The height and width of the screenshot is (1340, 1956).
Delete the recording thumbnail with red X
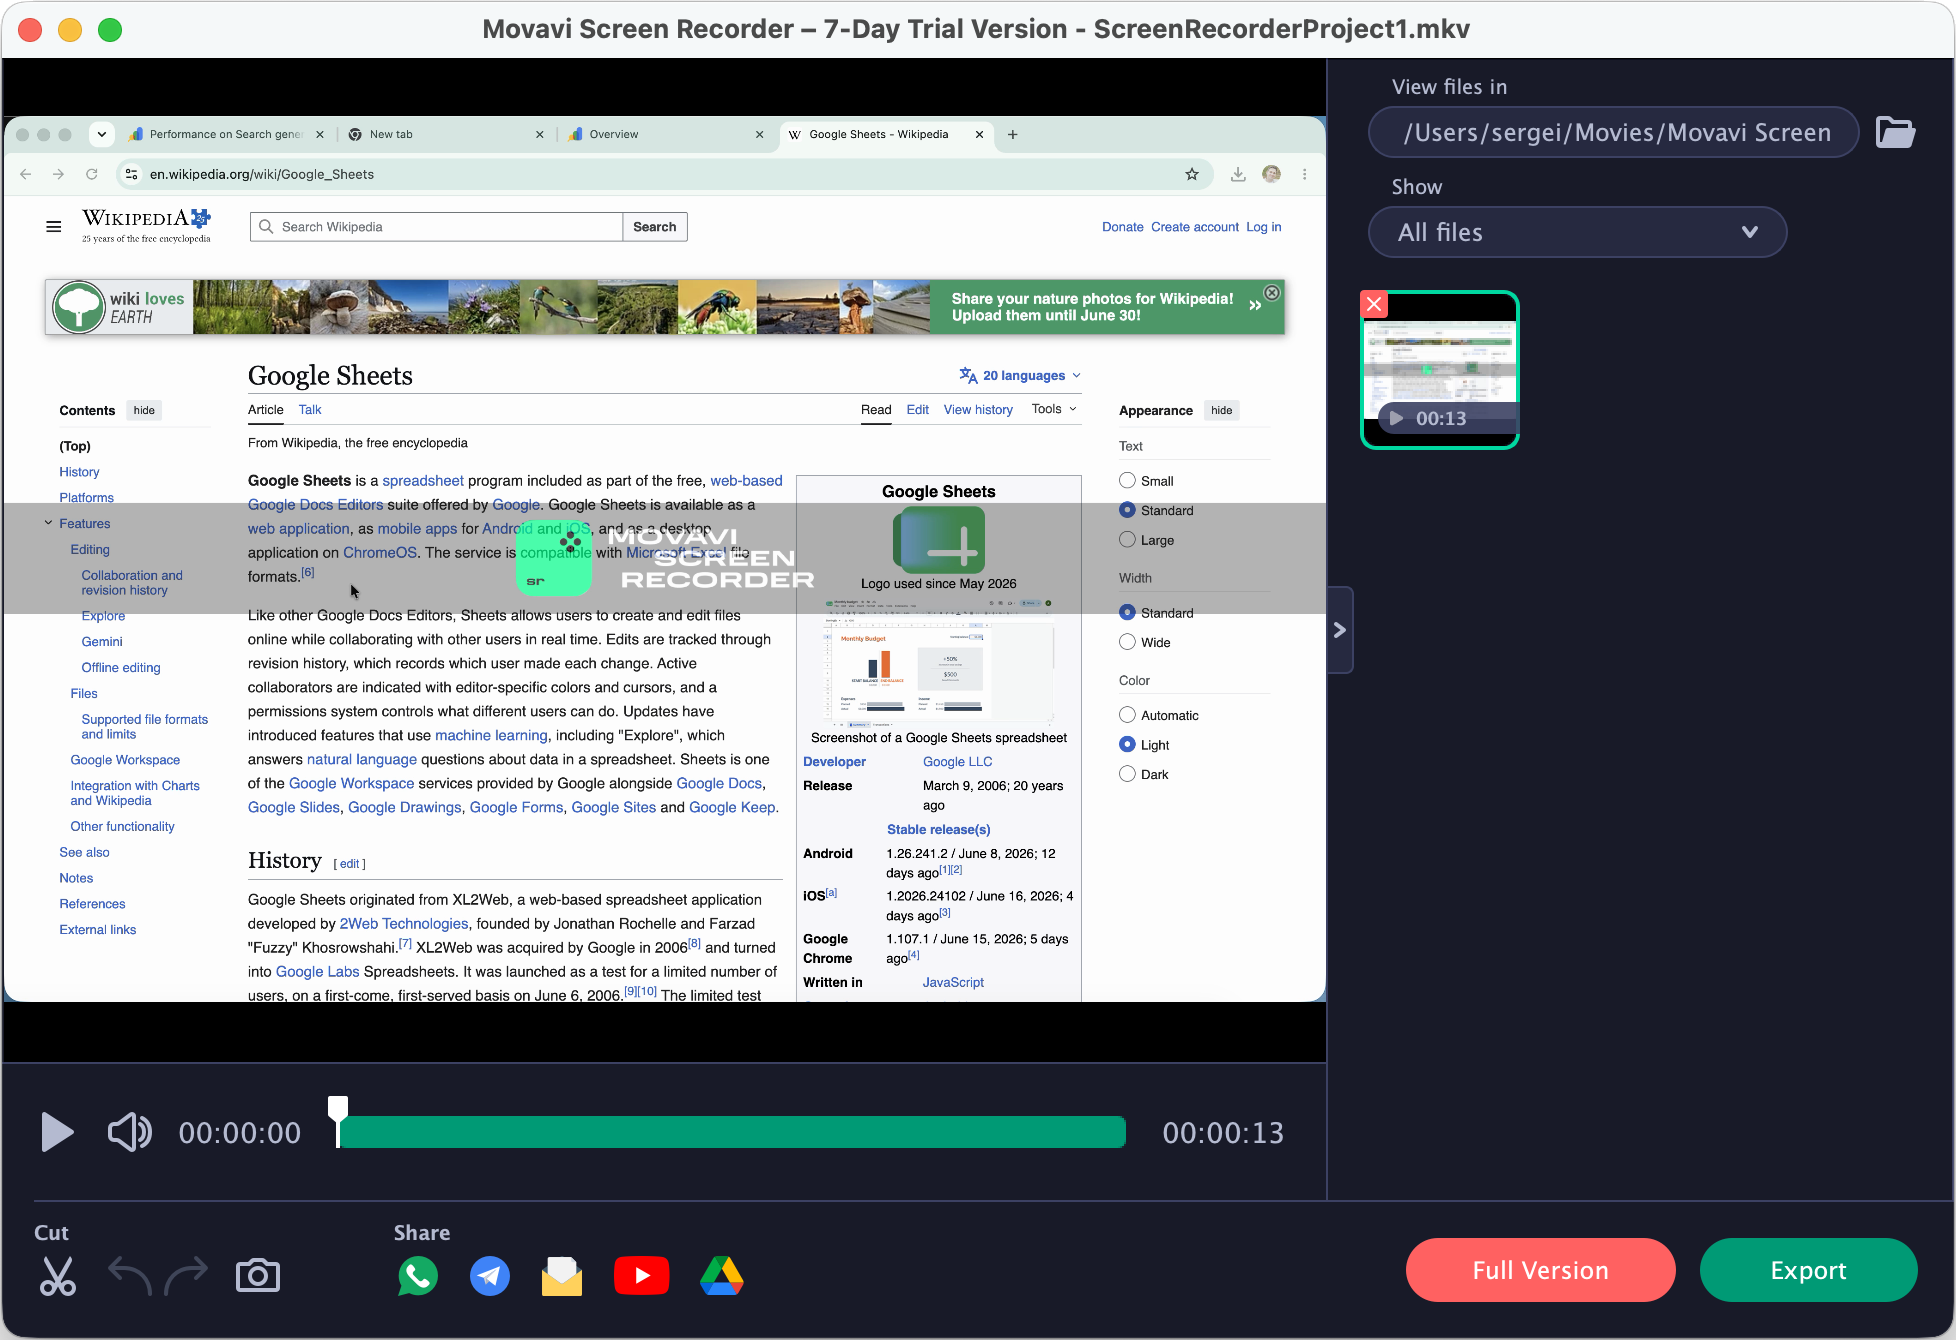tap(1374, 304)
